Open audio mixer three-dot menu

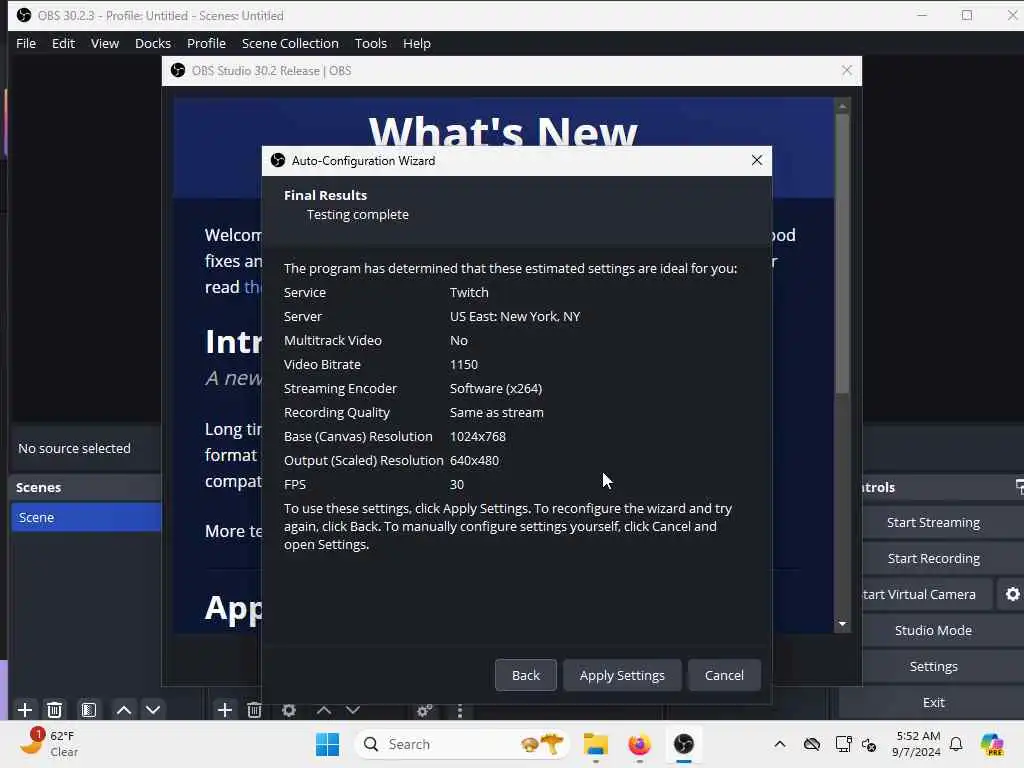click(460, 711)
